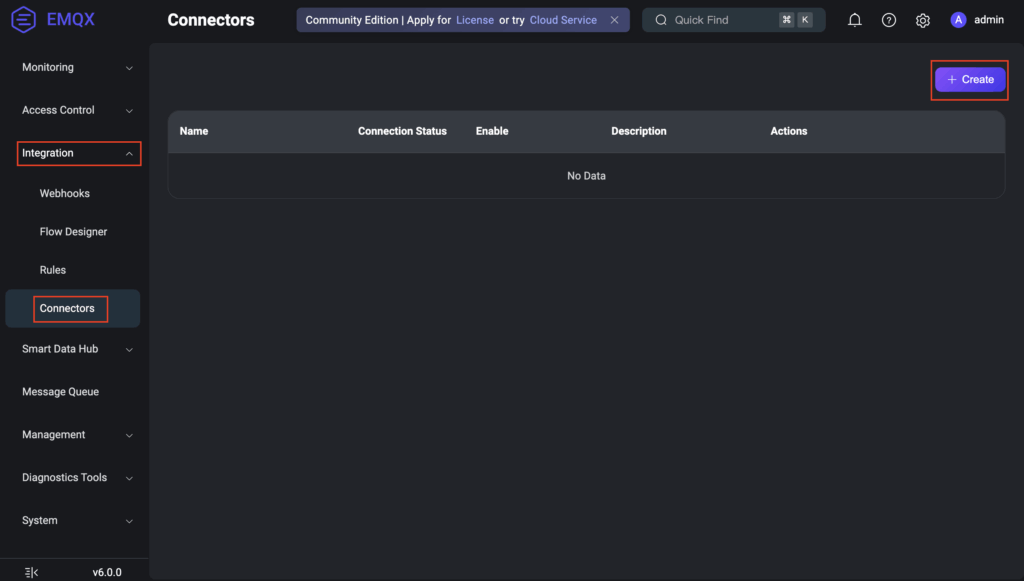Open Message Queue page
Image resolution: width=1024 pixels, height=581 pixels.
click(61, 392)
